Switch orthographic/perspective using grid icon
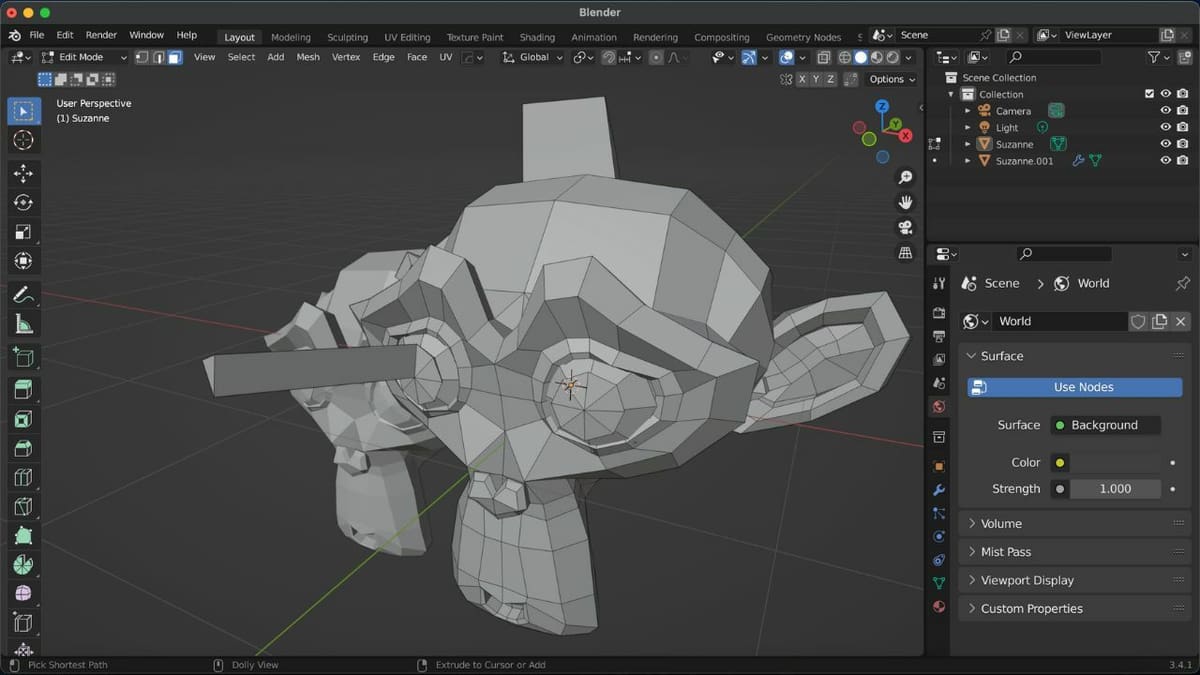 (905, 253)
